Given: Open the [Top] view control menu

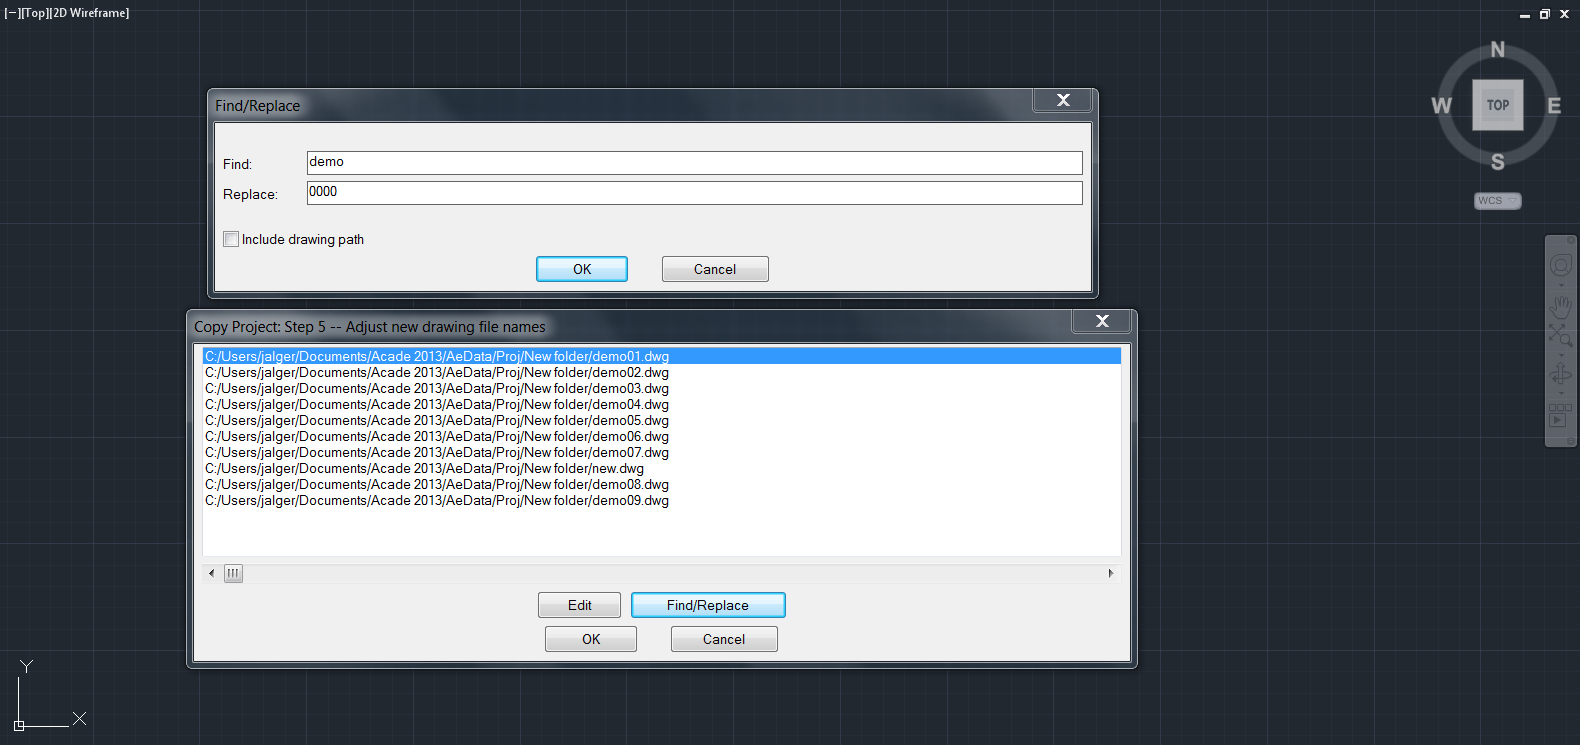Looking at the screenshot, I should 35,13.
